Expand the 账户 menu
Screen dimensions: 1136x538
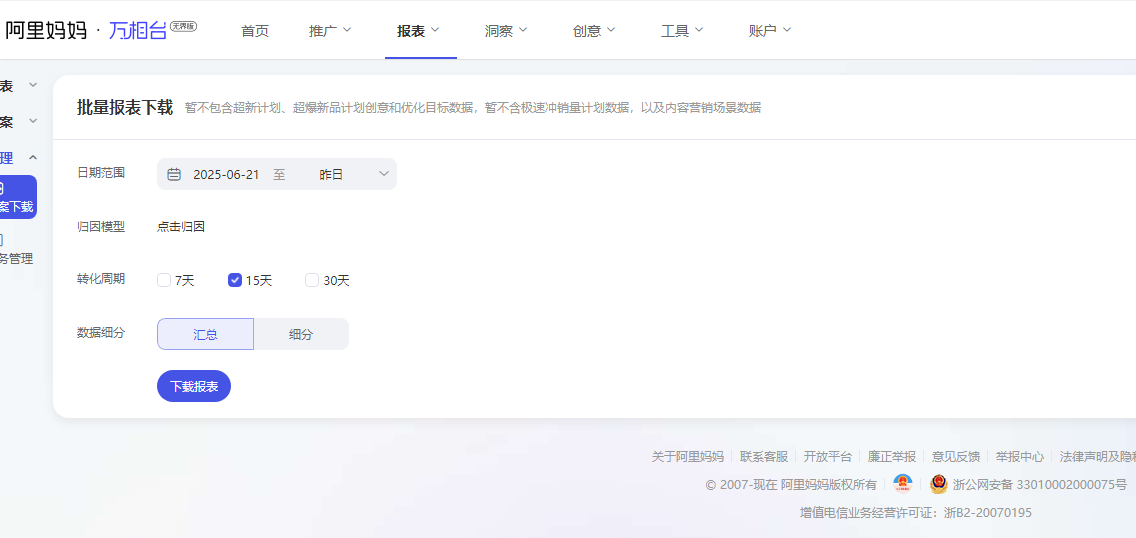point(769,31)
